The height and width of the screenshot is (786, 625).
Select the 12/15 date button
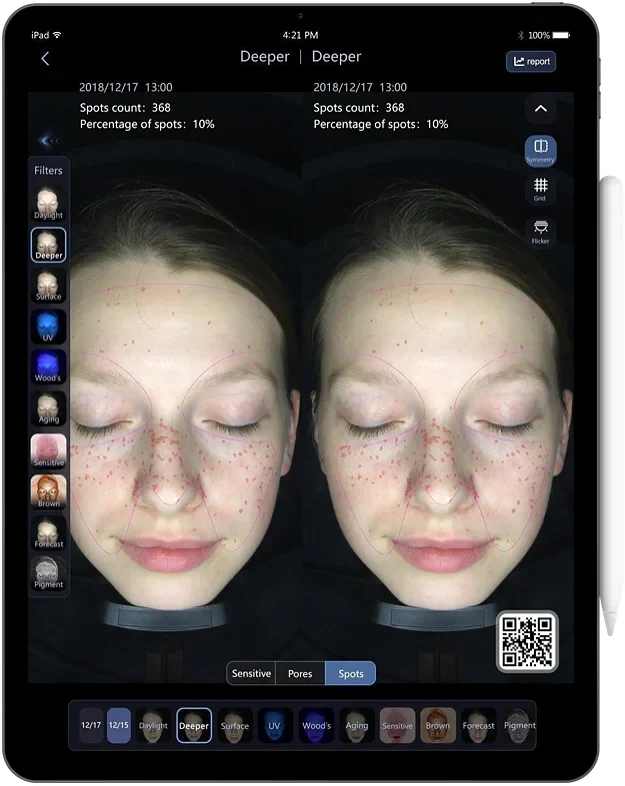click(x=119, y=725)
